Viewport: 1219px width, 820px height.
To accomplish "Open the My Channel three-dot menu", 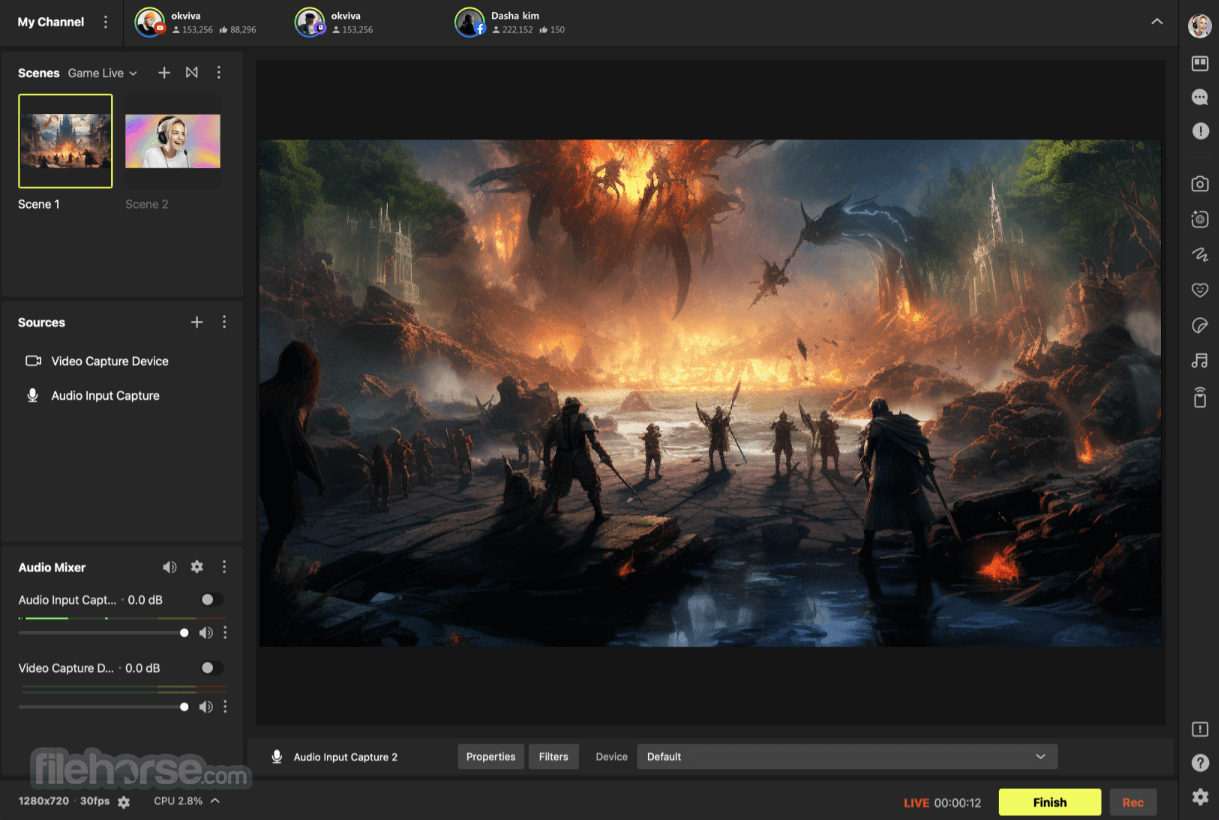I will click(106, 22).
